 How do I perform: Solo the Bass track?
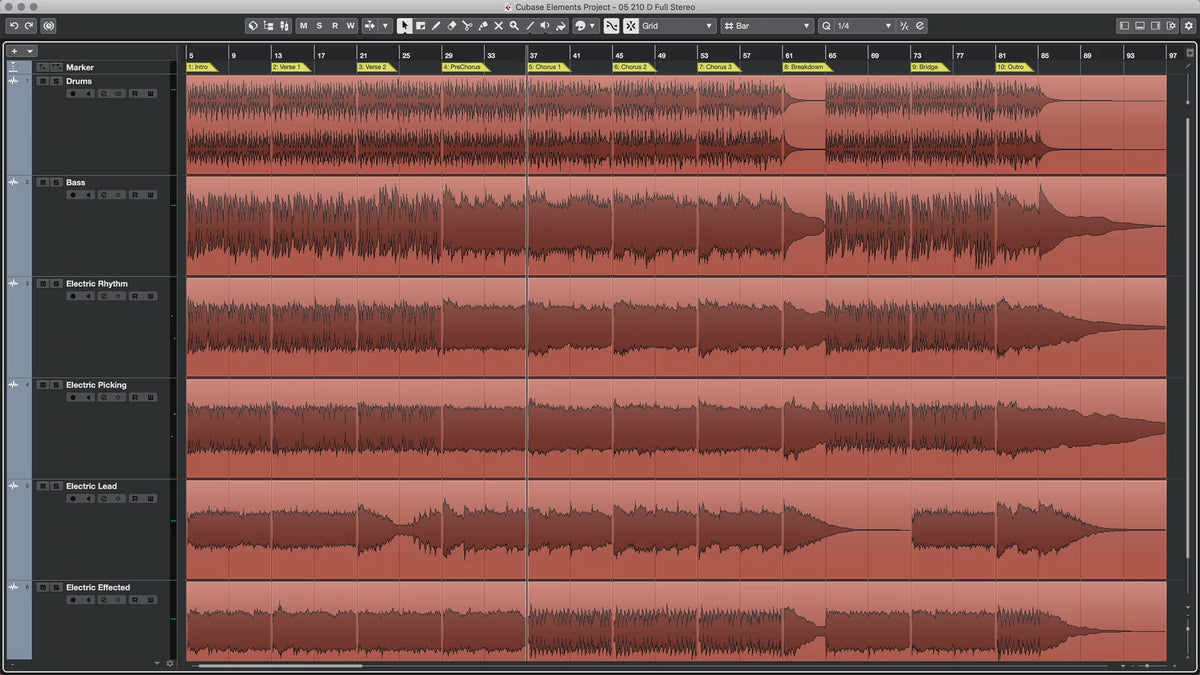[56, 182]
